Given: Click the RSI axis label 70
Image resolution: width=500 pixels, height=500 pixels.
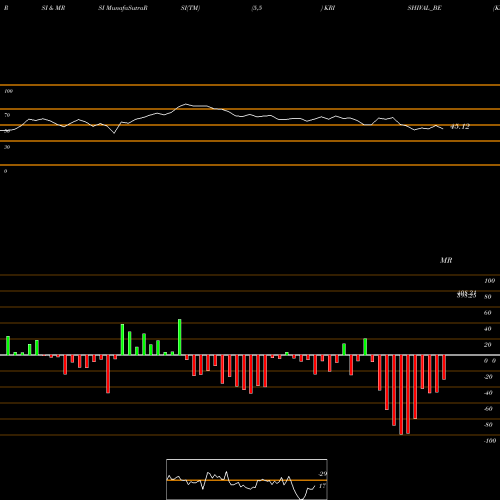Looking at the screenshot, I should 7,115.
